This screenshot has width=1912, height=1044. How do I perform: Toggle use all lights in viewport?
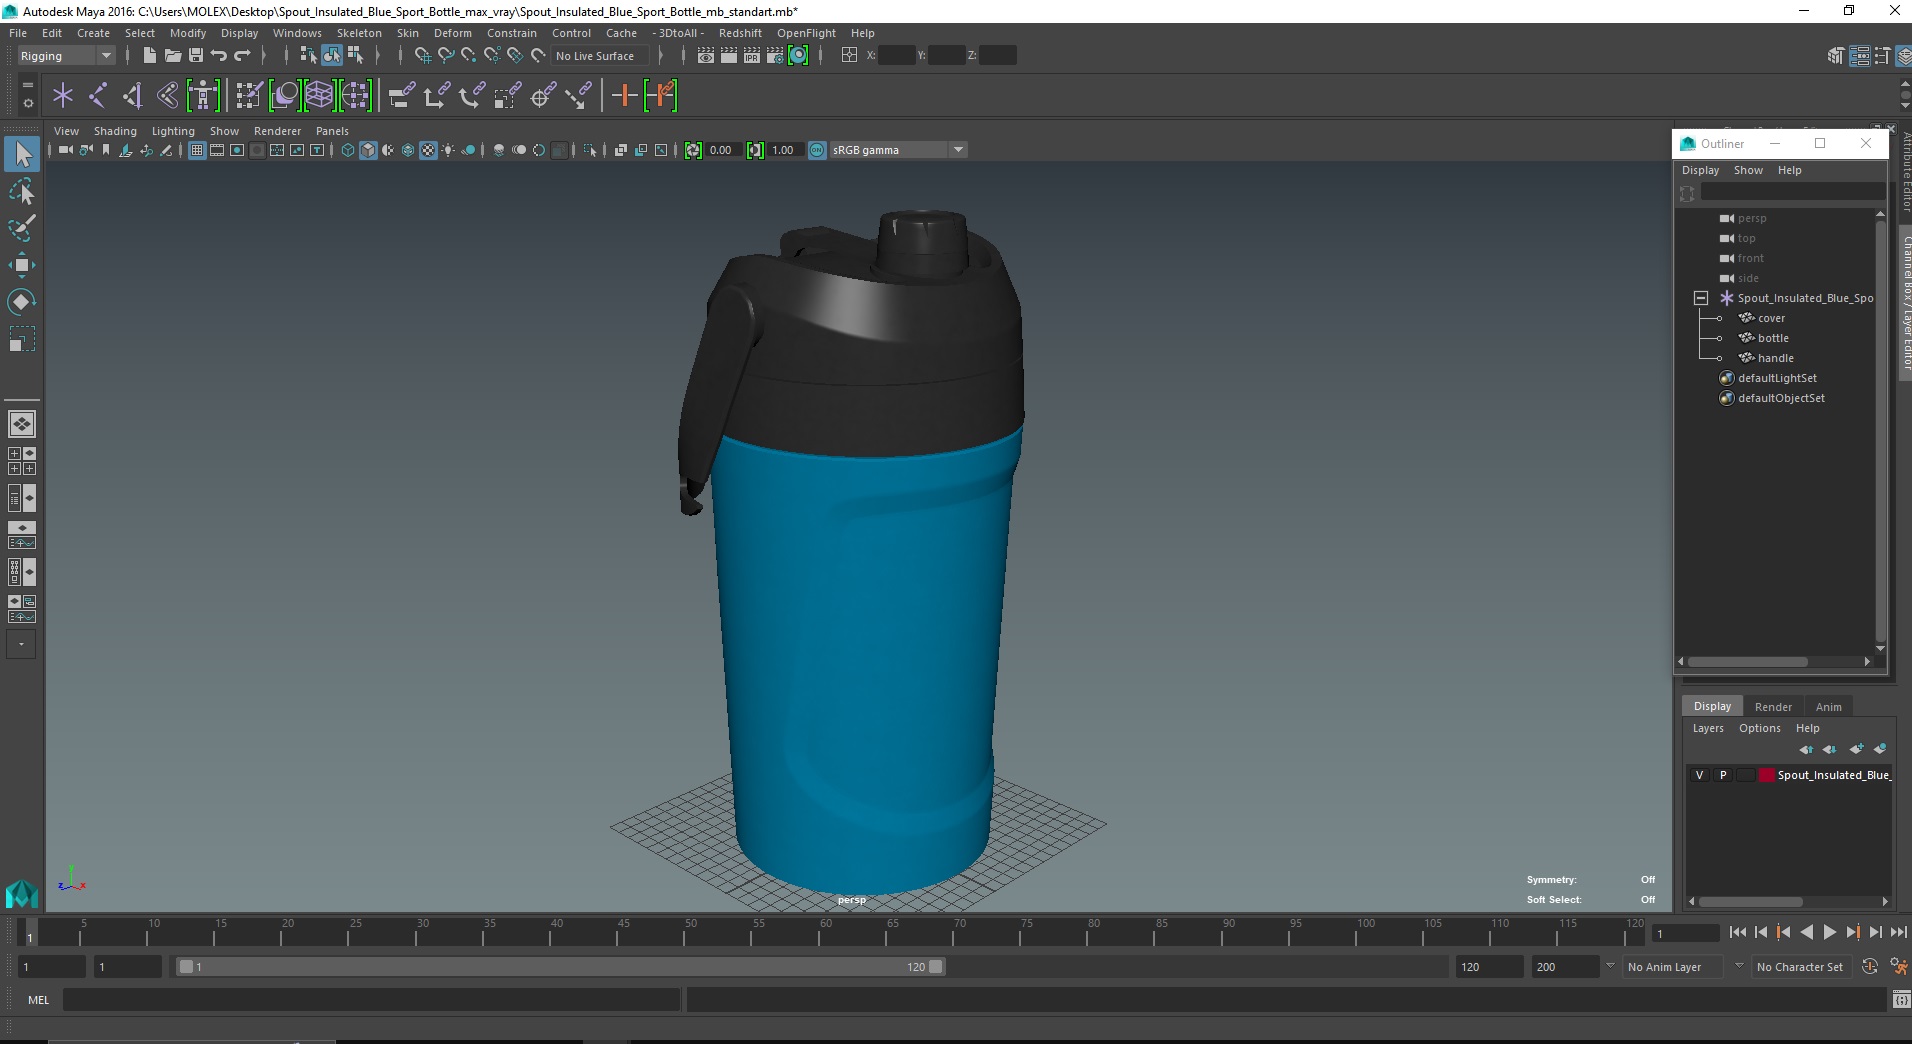(x=448, y=150)
